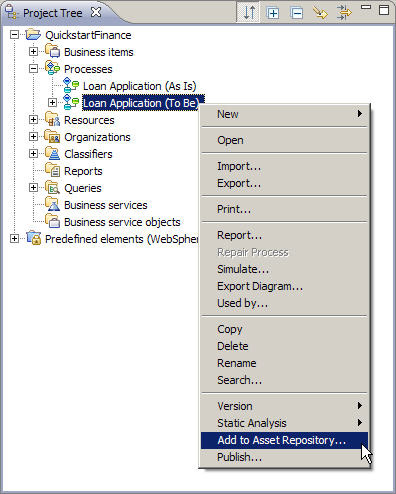
Task: Toggle the sort order toolbar button
Action: pyautogui.click(x=249, y=12)
